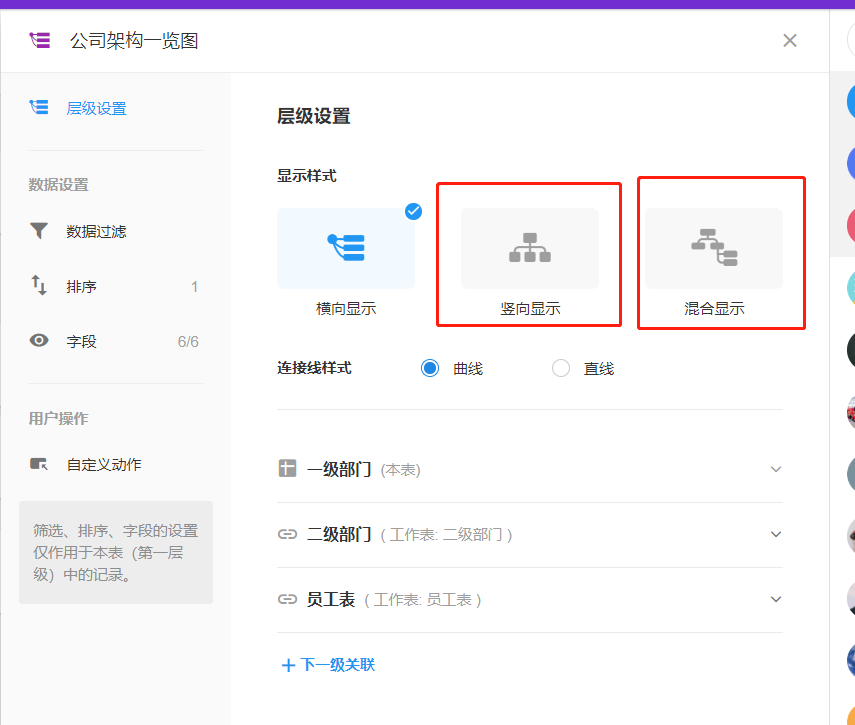Choose the 曲线 connection line radio
855x725 pixels.
(x=430, y=368)
